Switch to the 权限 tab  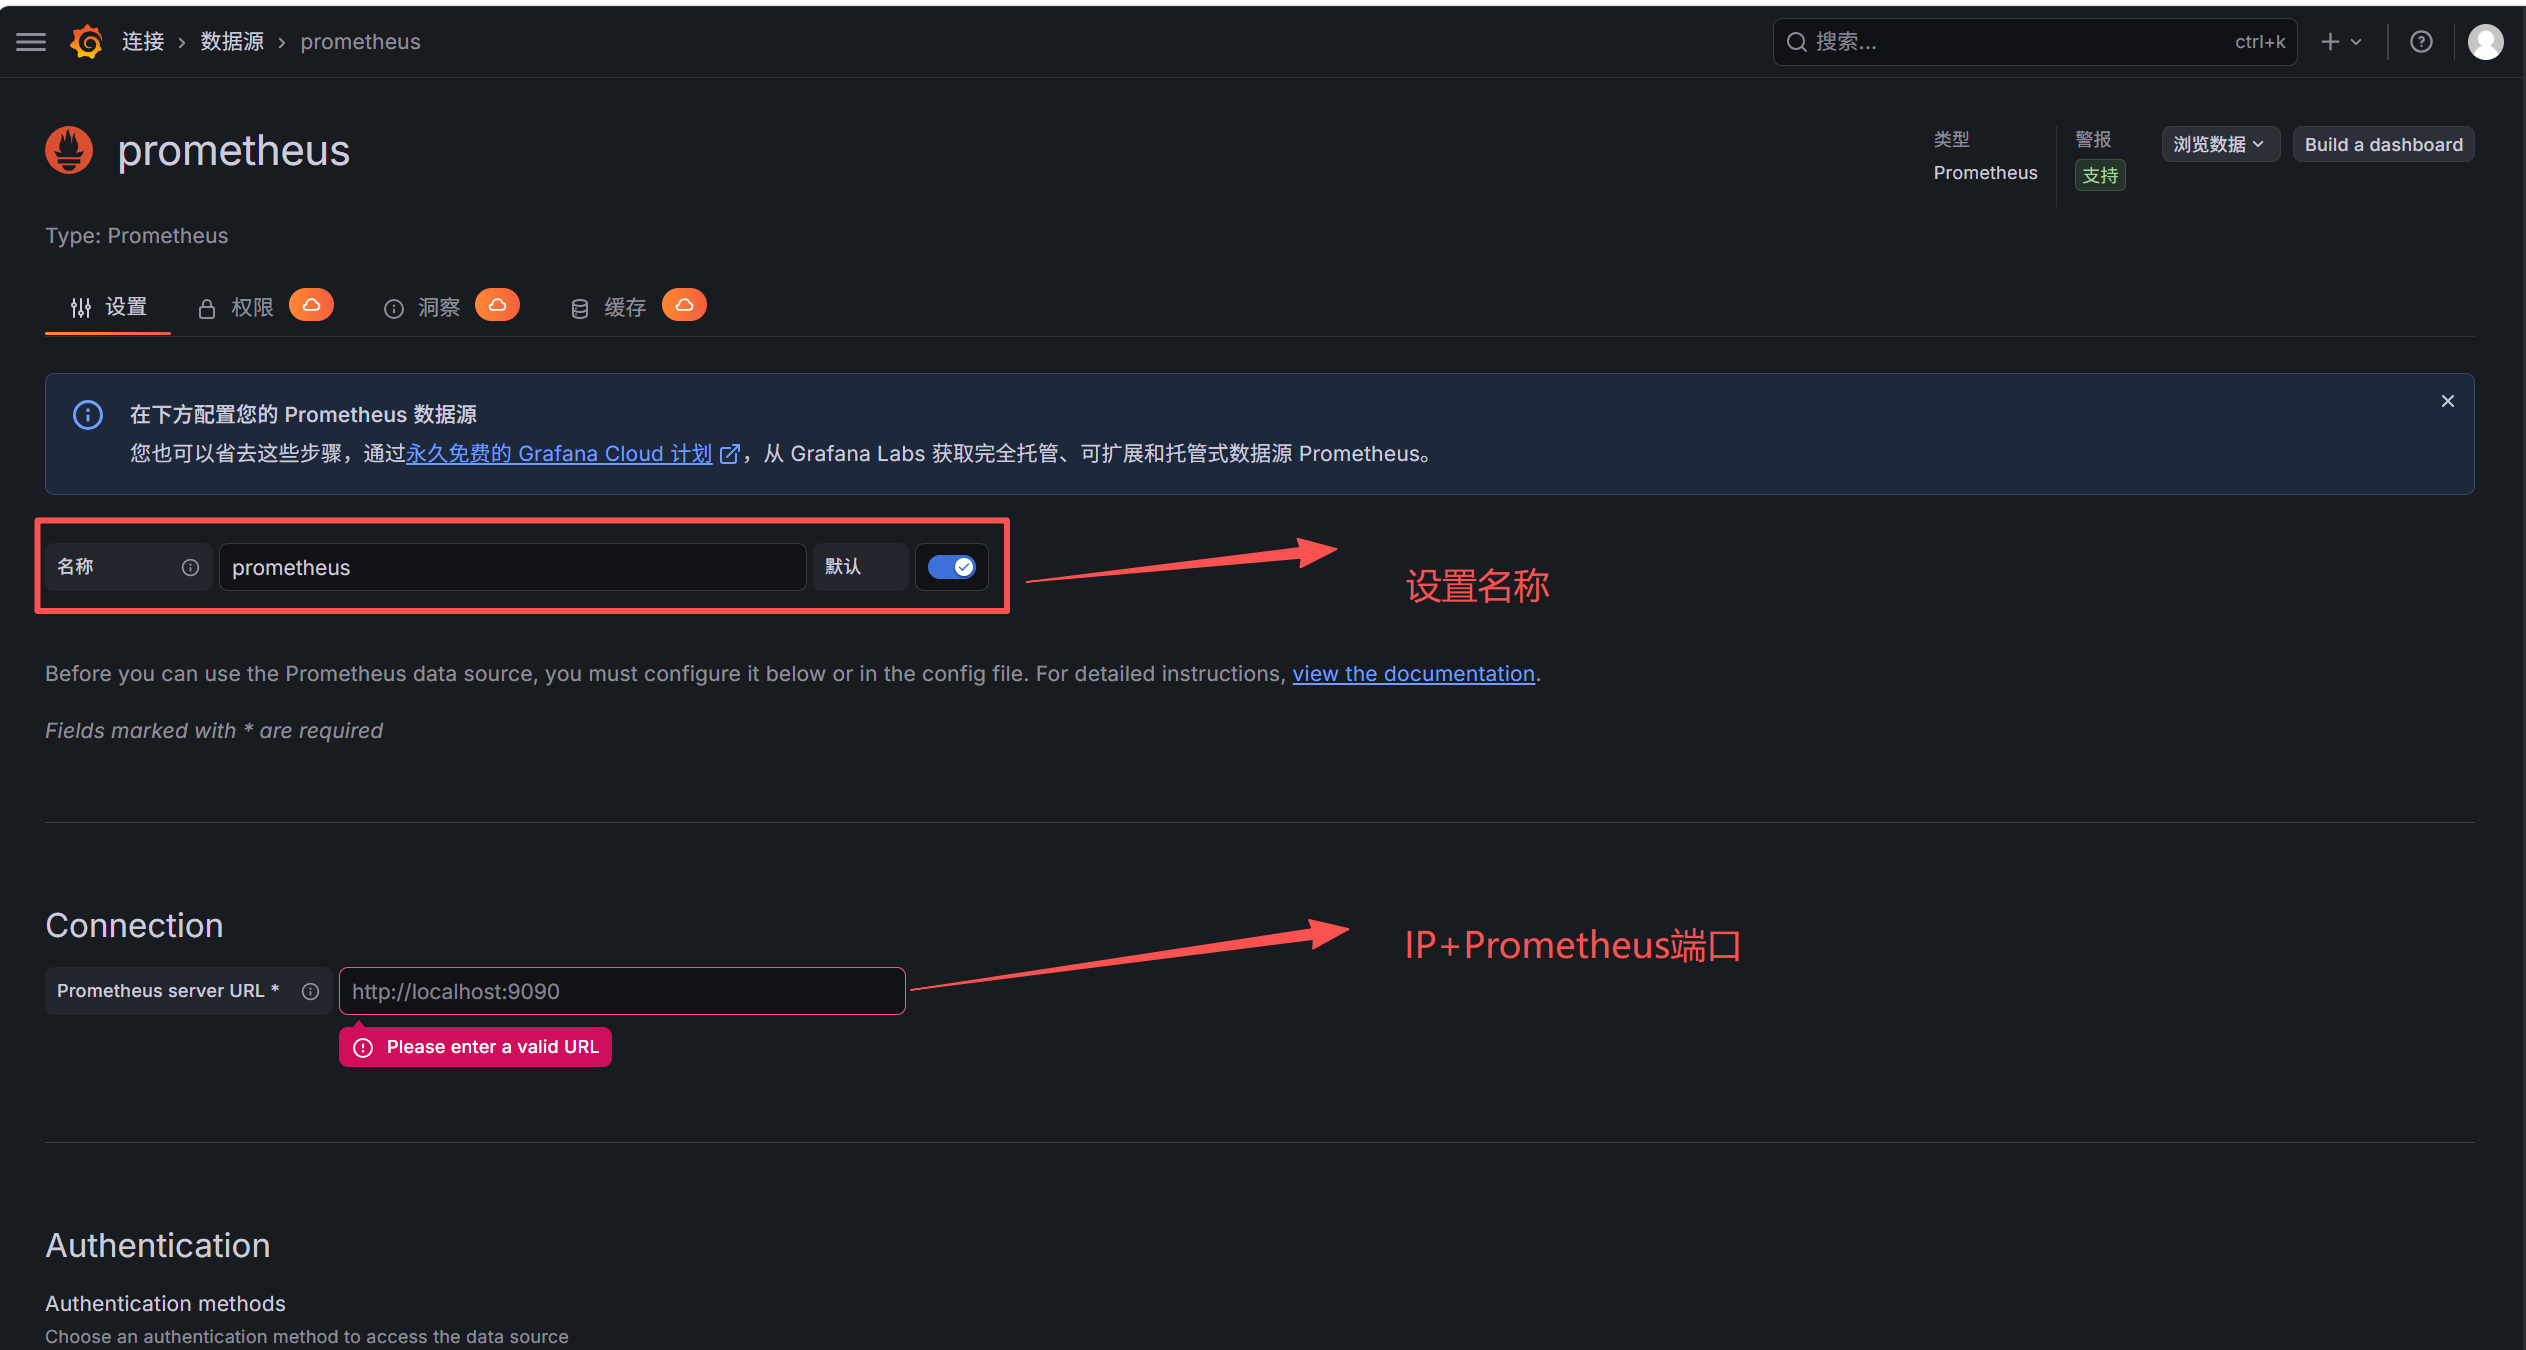click(x=236, y=308)
